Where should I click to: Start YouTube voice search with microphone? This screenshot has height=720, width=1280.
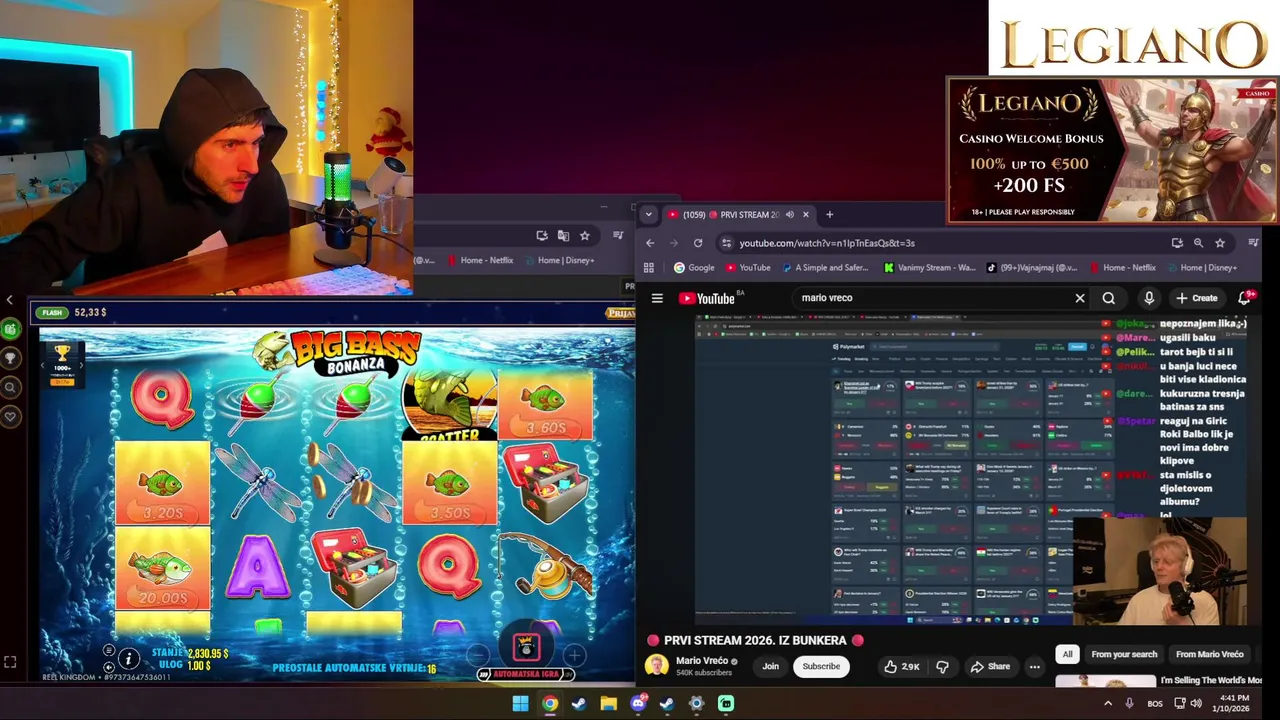1149,298
